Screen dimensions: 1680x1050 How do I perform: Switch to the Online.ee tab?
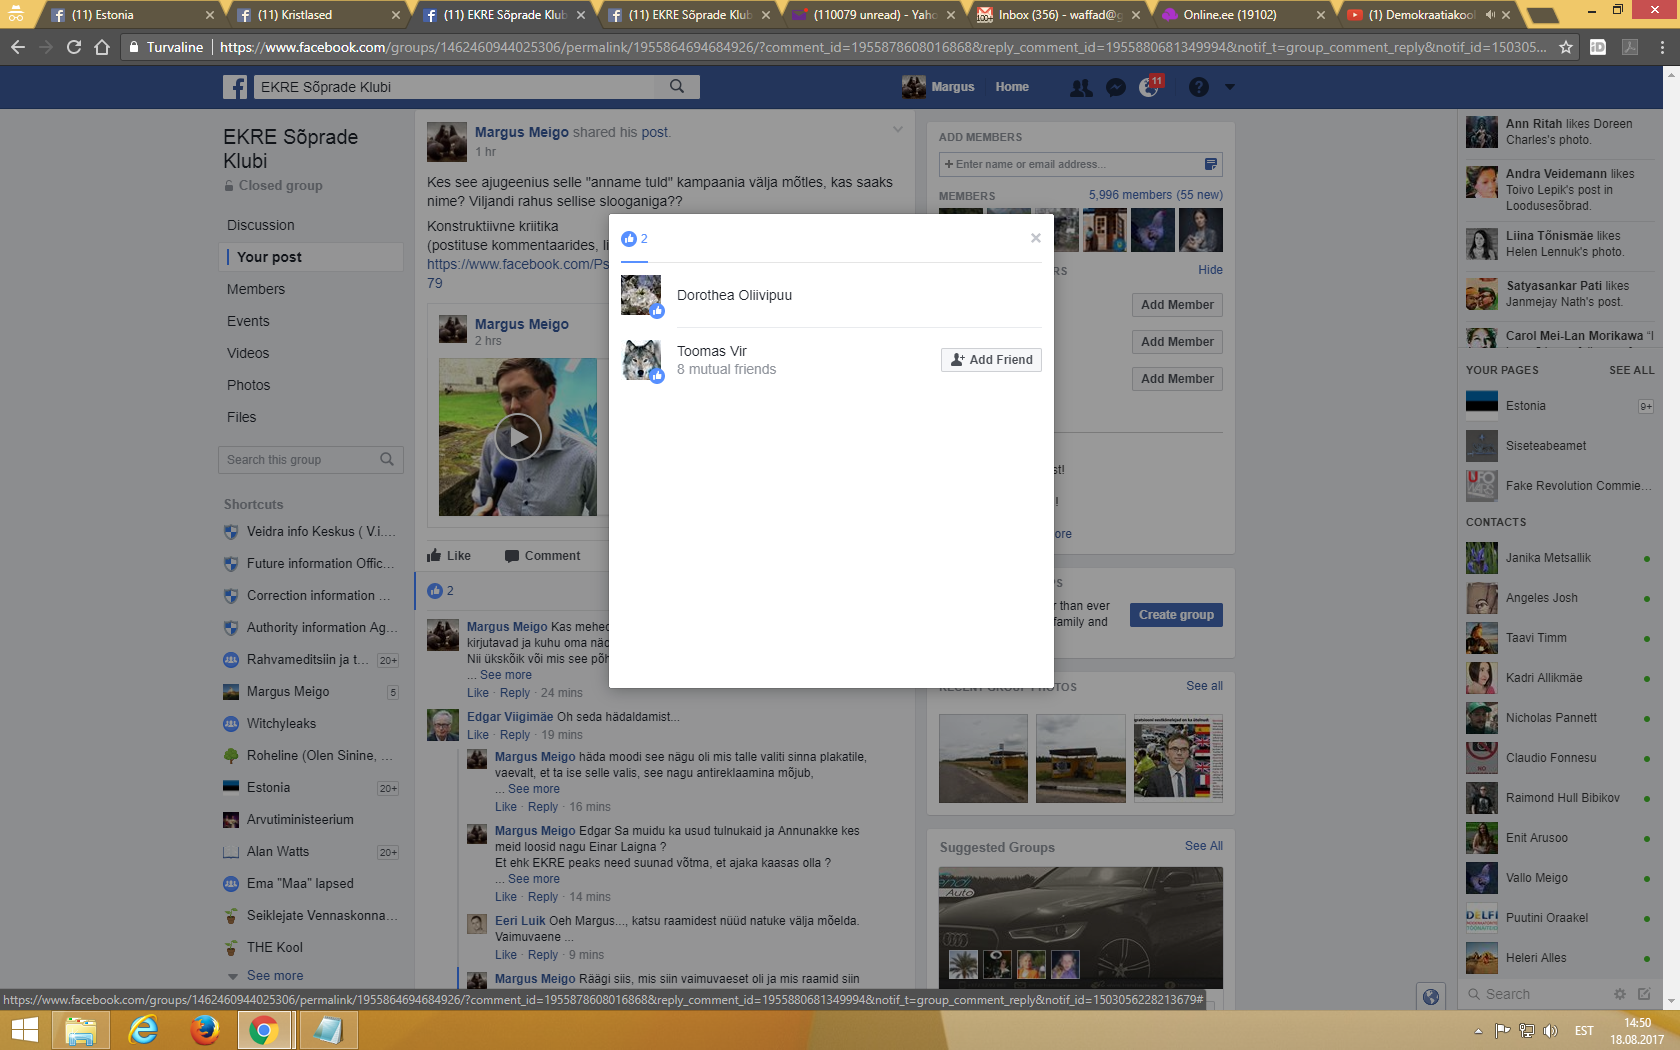click(x=1240, y=15)
